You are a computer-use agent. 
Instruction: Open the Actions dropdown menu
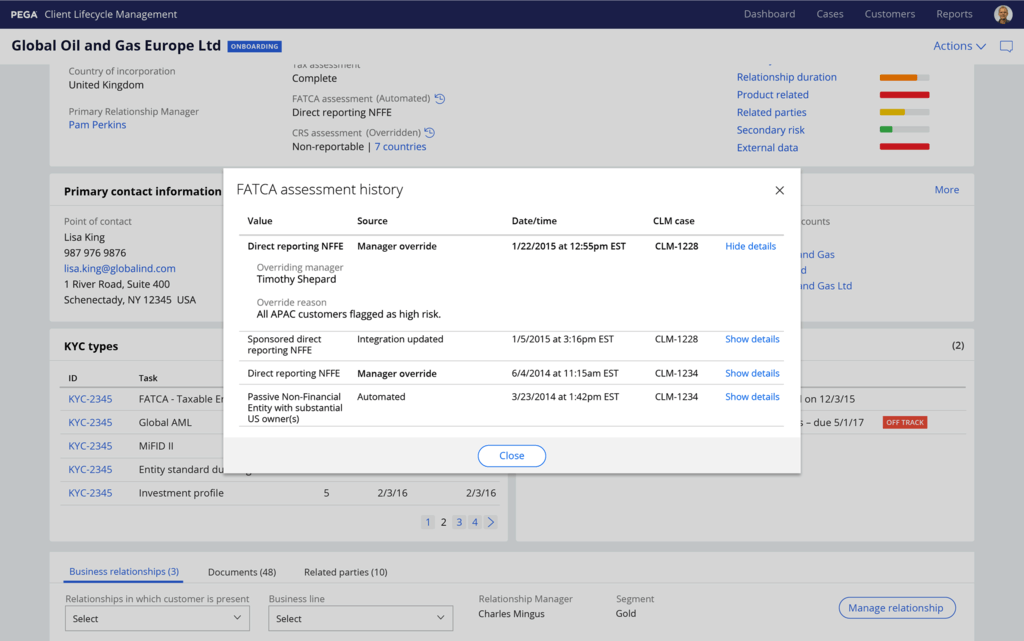point(959,46)
